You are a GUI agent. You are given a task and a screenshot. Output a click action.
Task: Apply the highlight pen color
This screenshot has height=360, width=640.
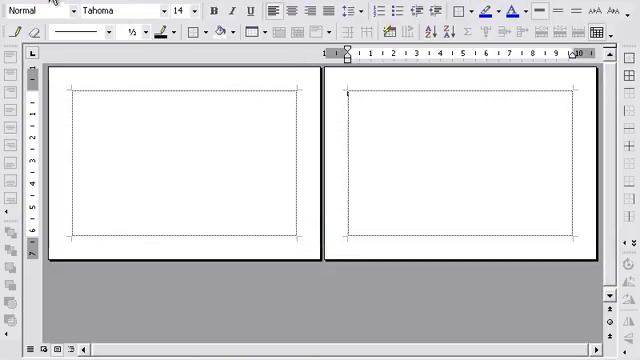tap(485, 11)
